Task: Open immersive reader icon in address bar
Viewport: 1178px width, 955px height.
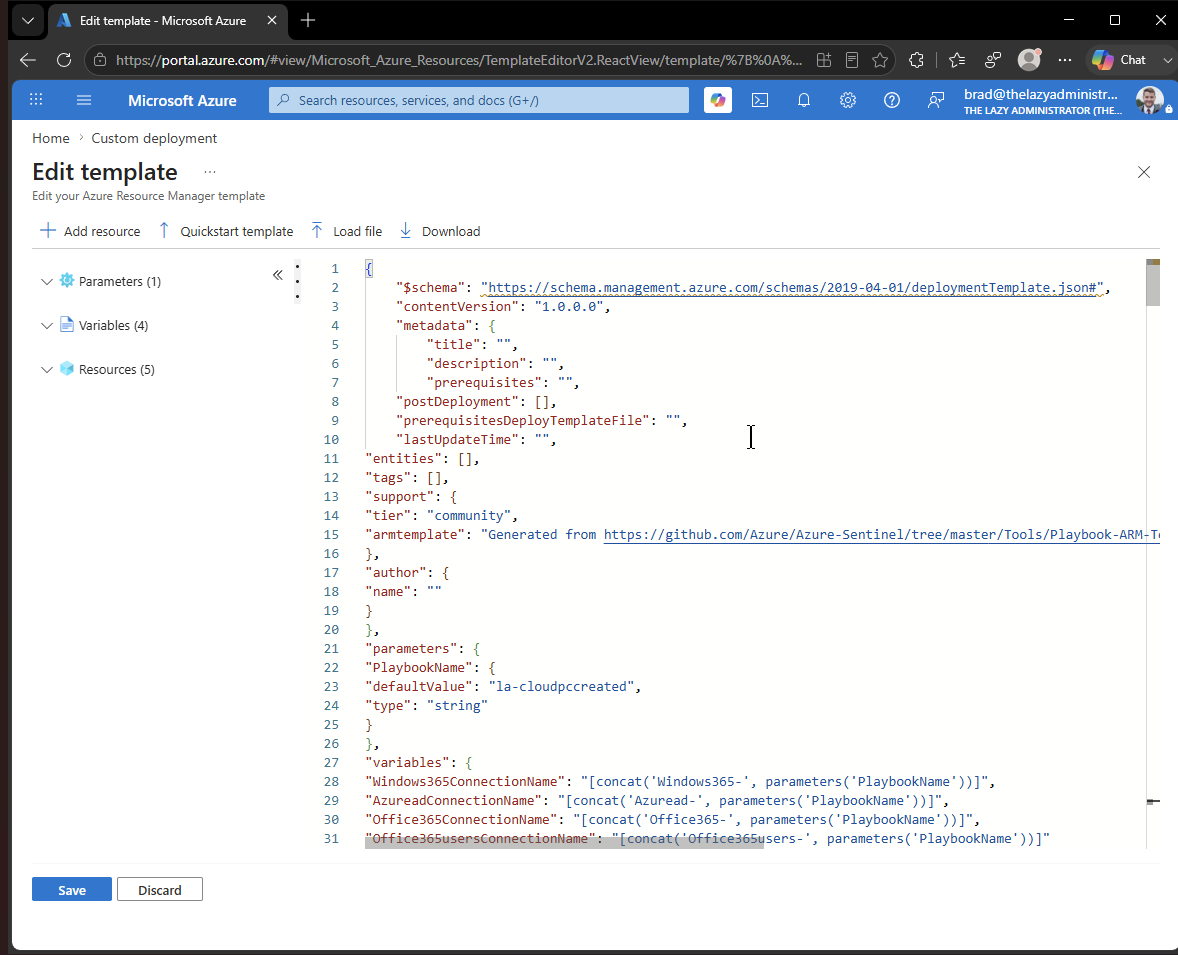Action: 852,60
